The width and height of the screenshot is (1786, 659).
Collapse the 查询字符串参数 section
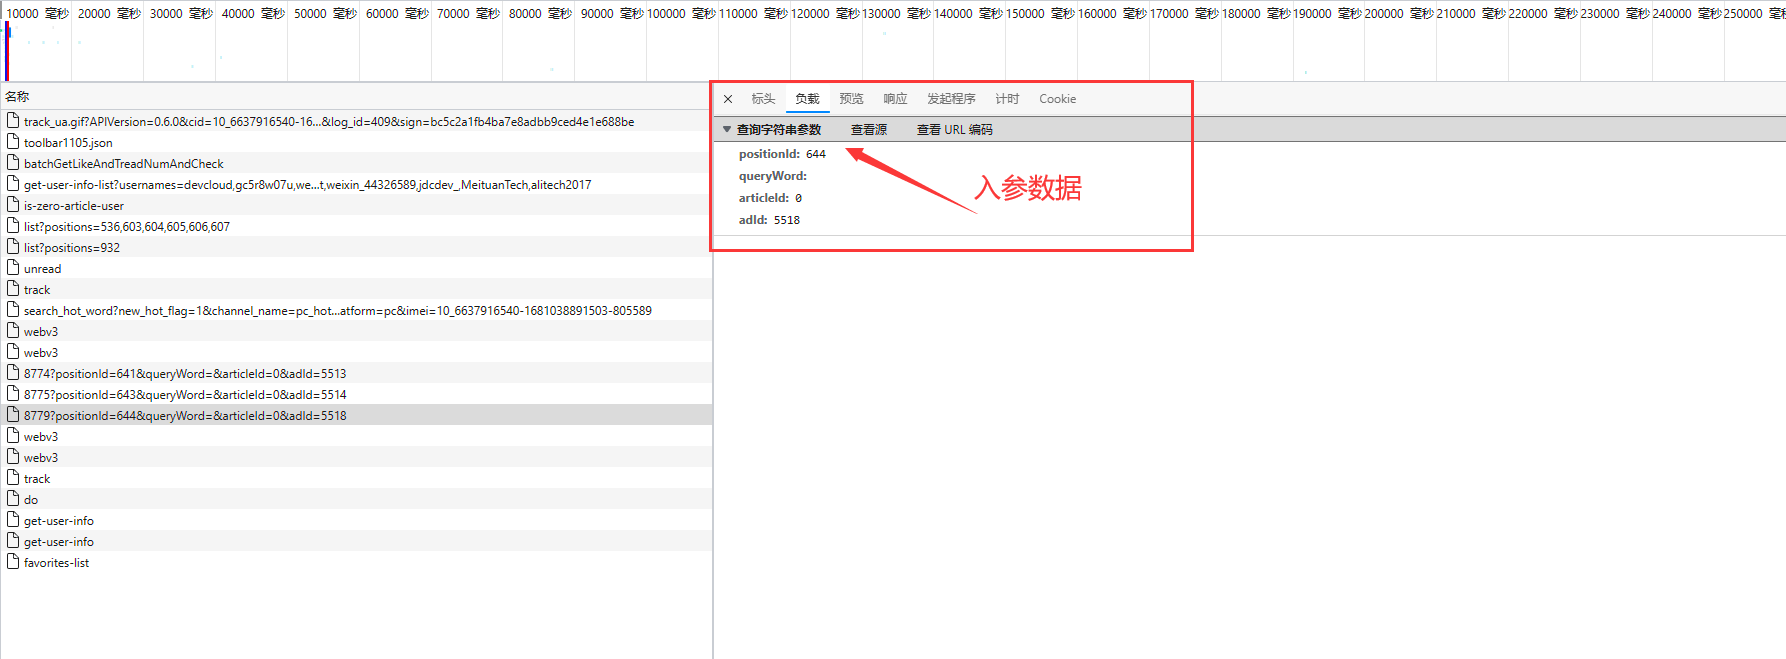pos(727,130)
